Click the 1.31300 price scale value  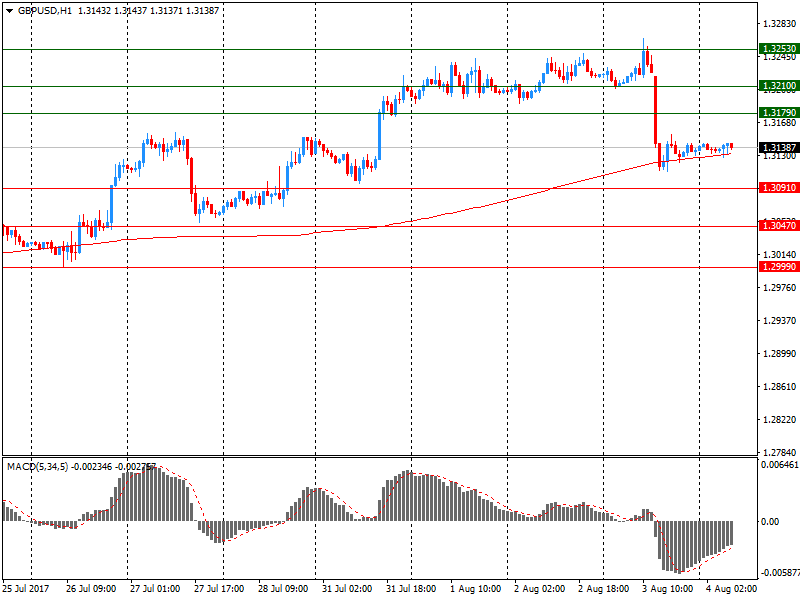pos(779,156)
